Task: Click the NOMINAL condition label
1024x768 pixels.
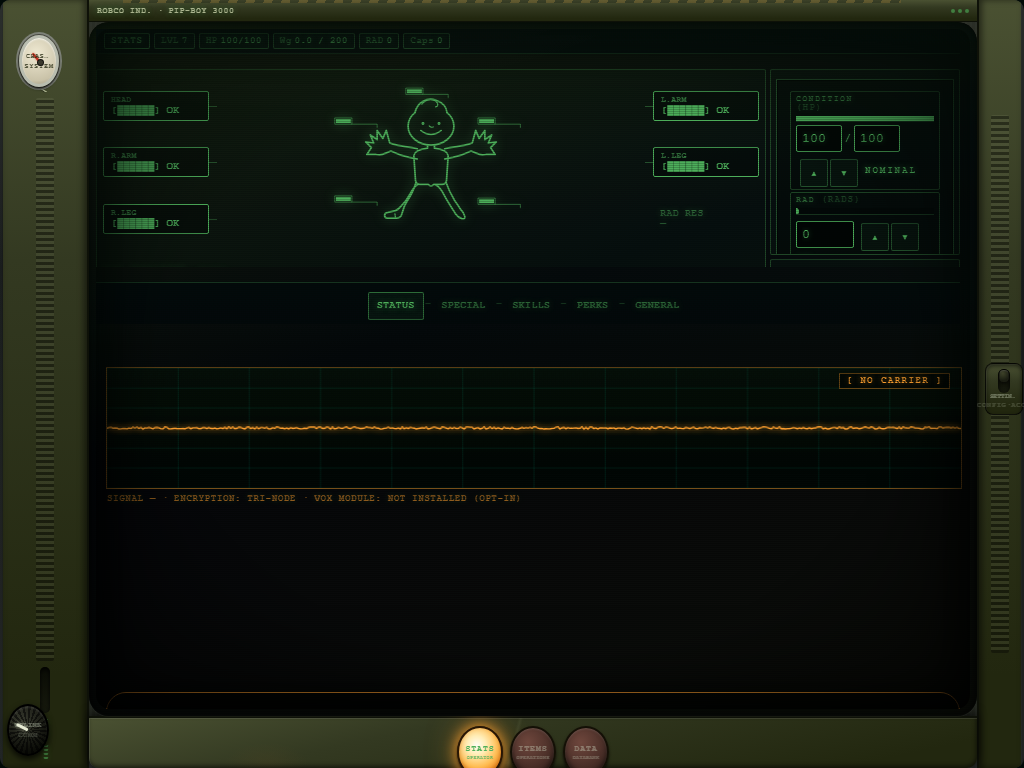Action: coord(890,170)
